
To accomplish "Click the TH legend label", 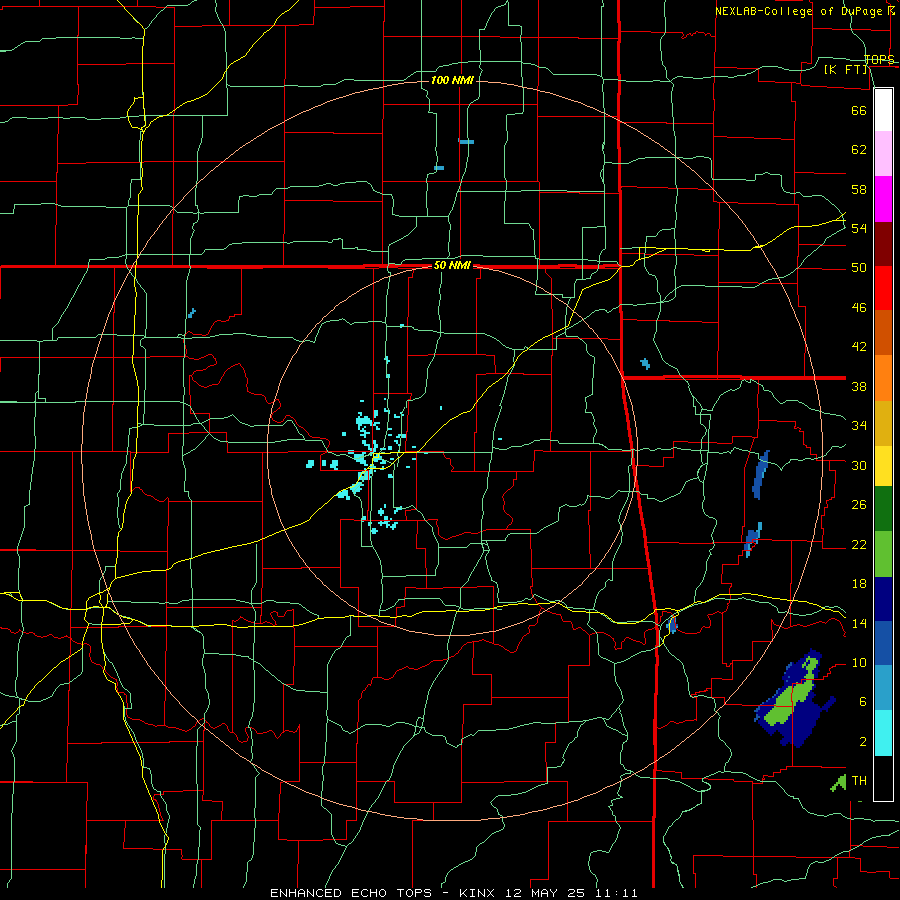I will coord(859,781).
